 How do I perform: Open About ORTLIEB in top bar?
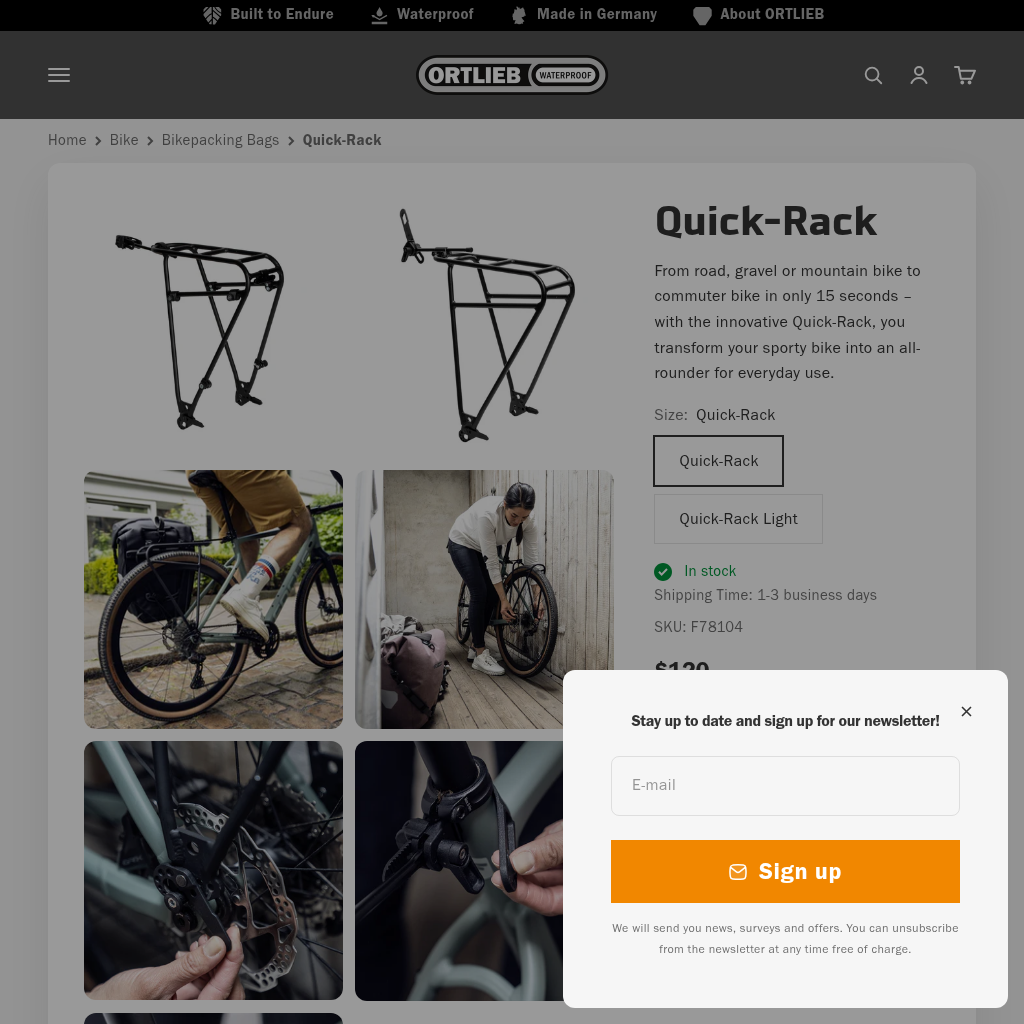[771, 14]
